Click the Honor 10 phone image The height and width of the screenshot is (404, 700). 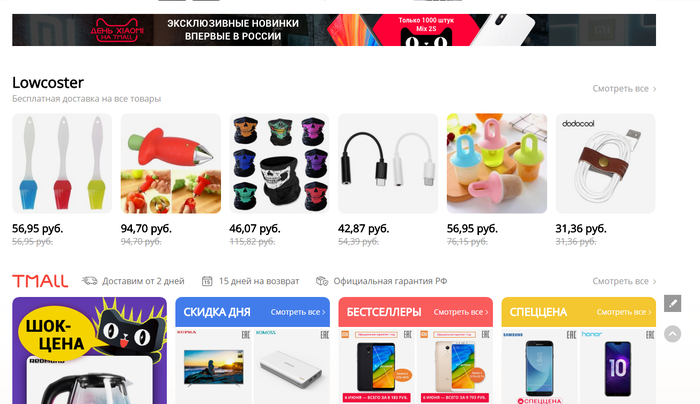[x=618, y=368]
